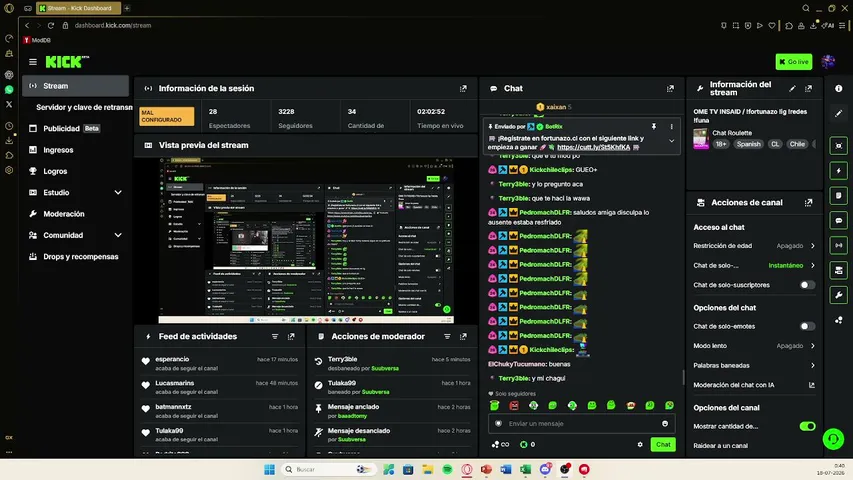
Task: Filter the Acciones de moderador list
Action: tap(447, 336)
